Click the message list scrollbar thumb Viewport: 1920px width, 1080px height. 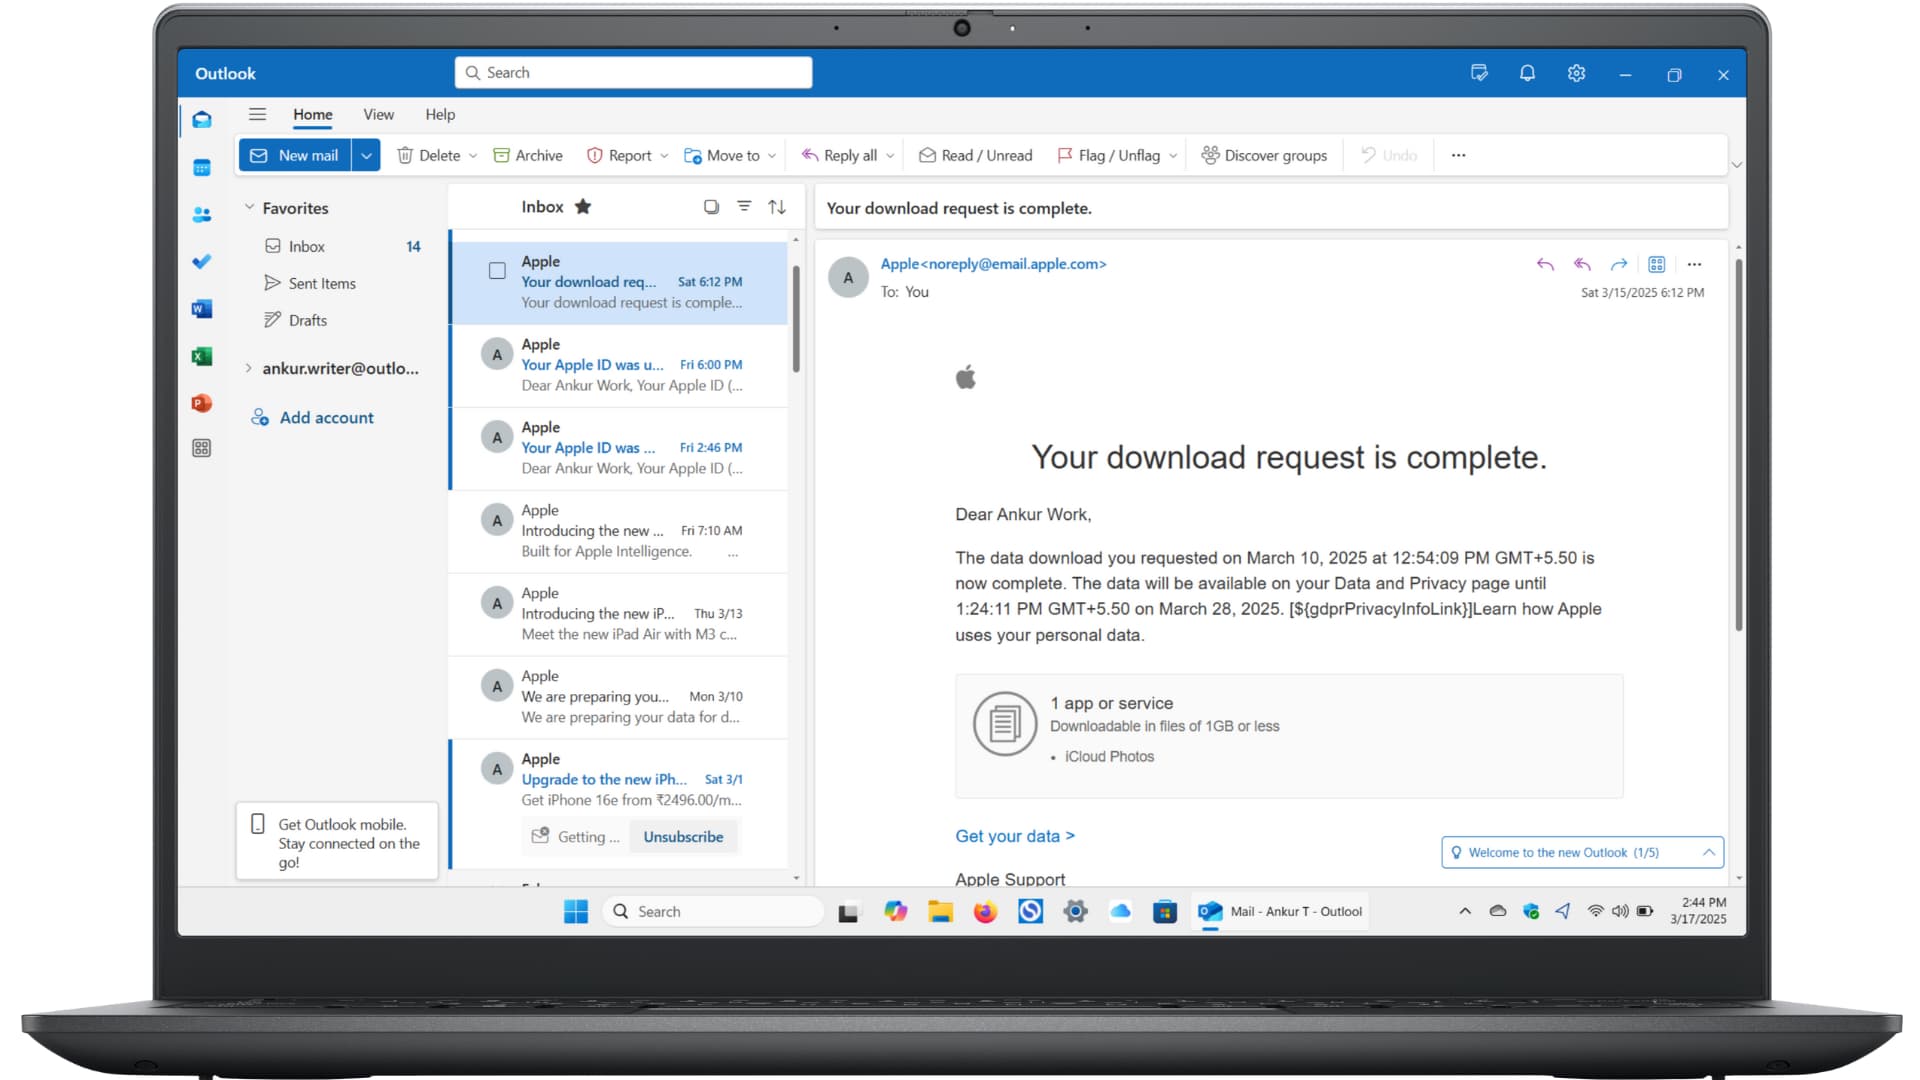click(x=796, y=318)
